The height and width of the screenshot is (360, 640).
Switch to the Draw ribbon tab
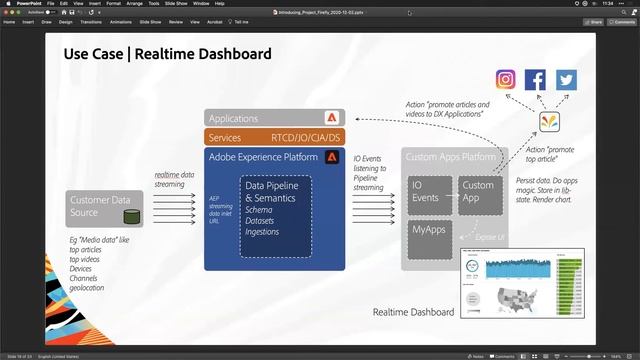click(x=47, y=22)
